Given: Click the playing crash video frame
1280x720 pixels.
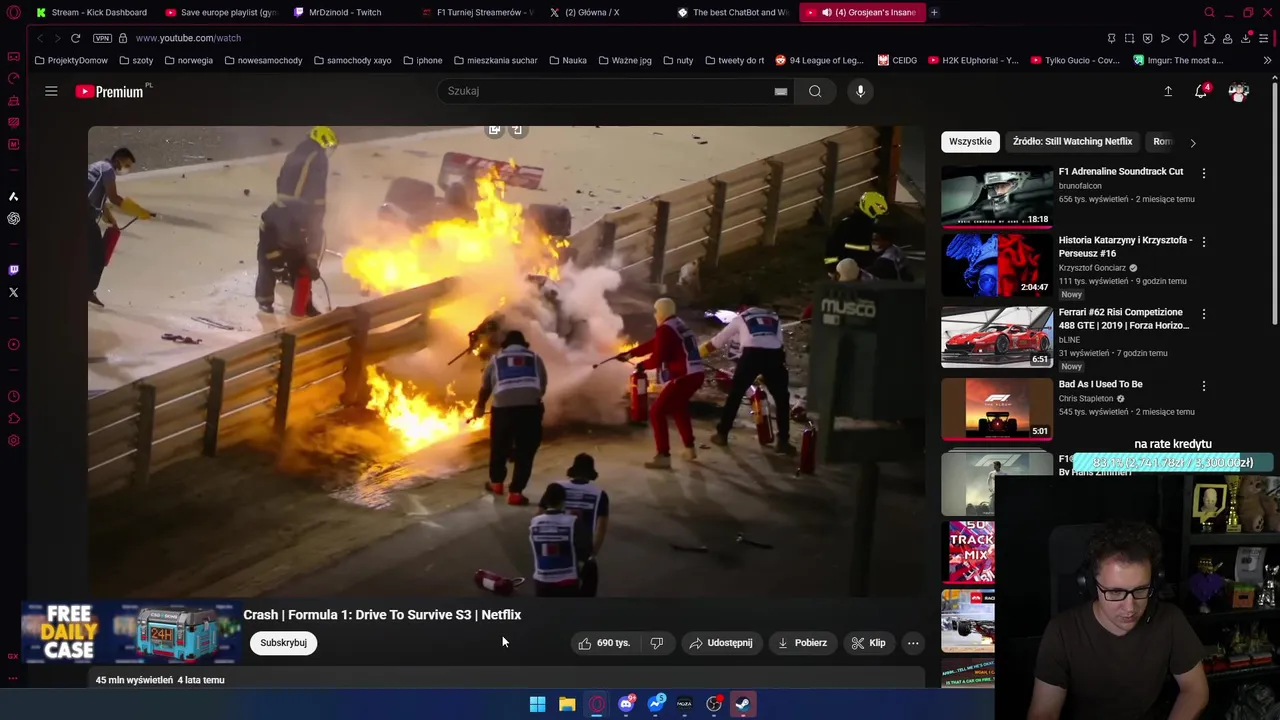Looking at the screenshot, I should click(506, 361).
